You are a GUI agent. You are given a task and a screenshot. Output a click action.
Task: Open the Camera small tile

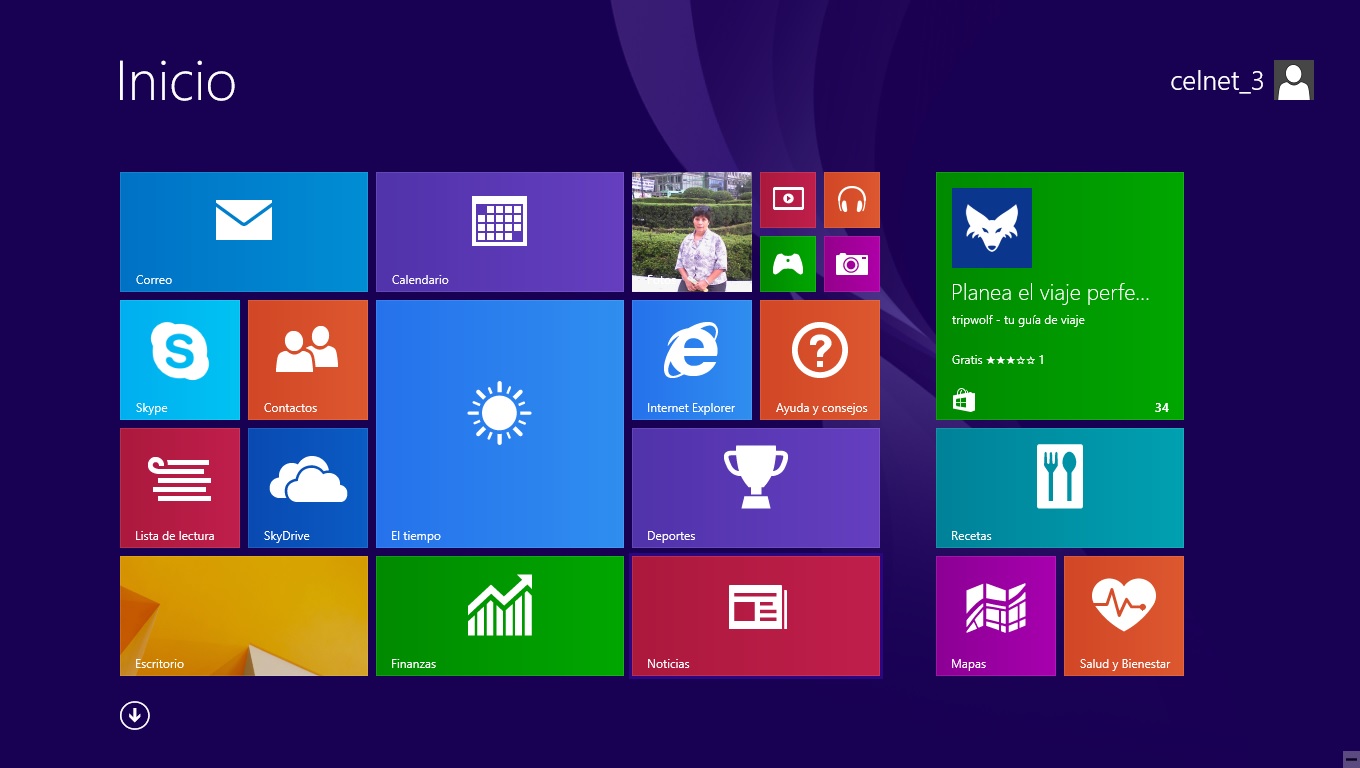pyautogui.click(x=852, y=264)
